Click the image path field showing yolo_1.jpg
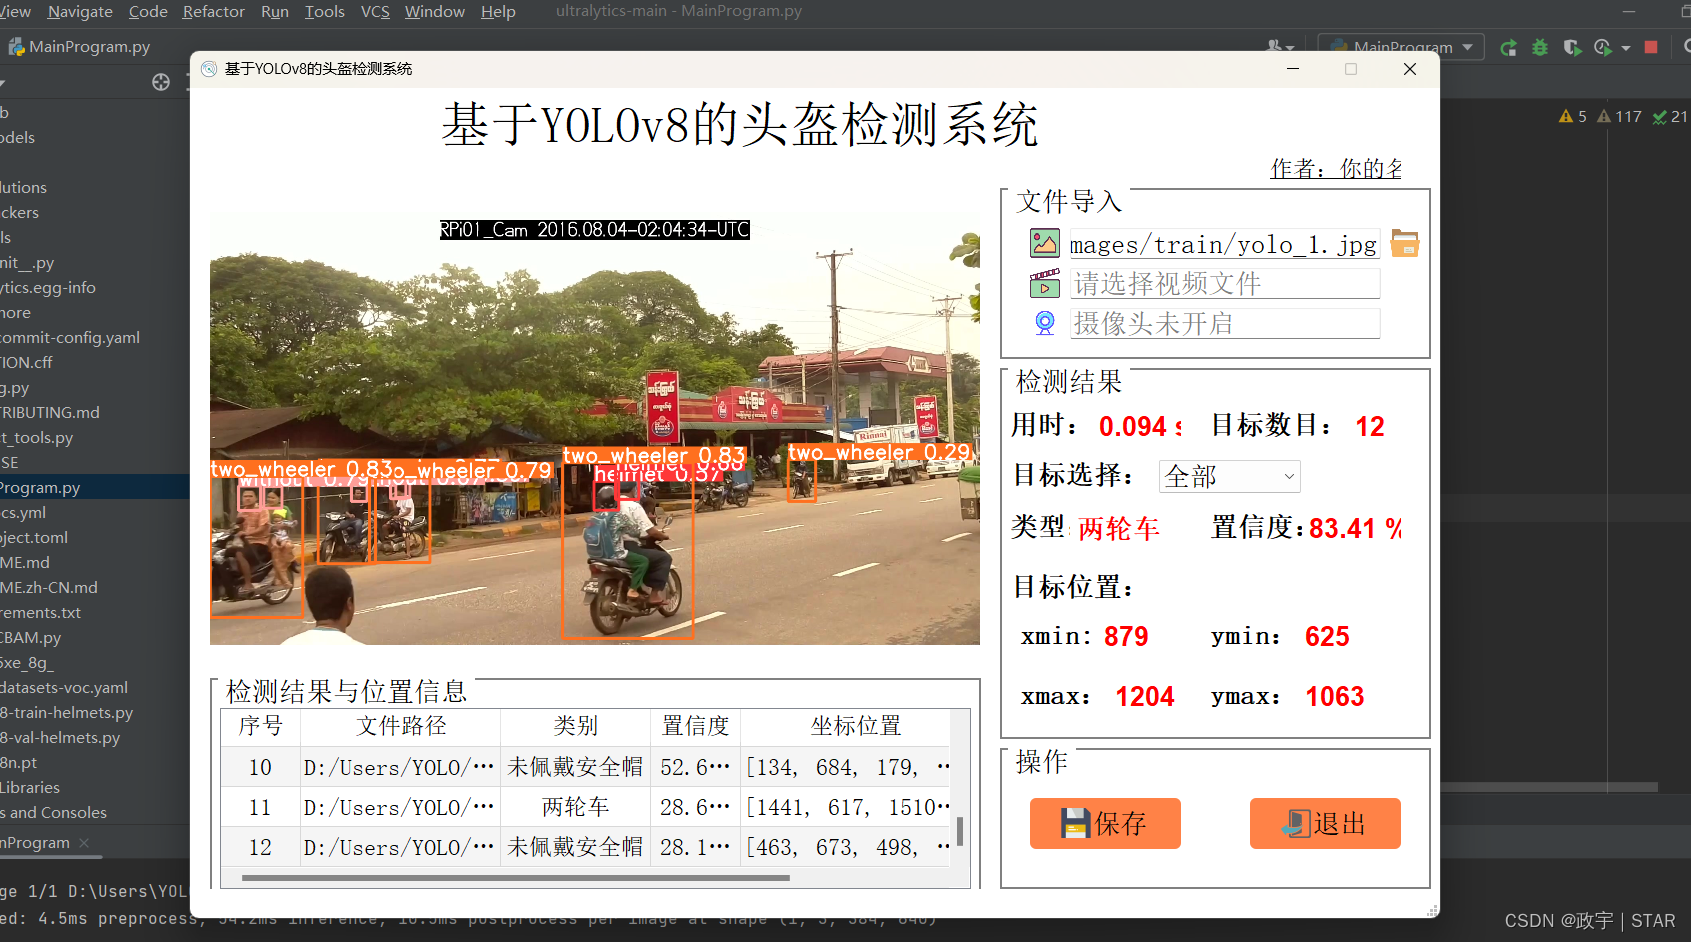Screen dimensions: 1691x942 (1224, 244)
